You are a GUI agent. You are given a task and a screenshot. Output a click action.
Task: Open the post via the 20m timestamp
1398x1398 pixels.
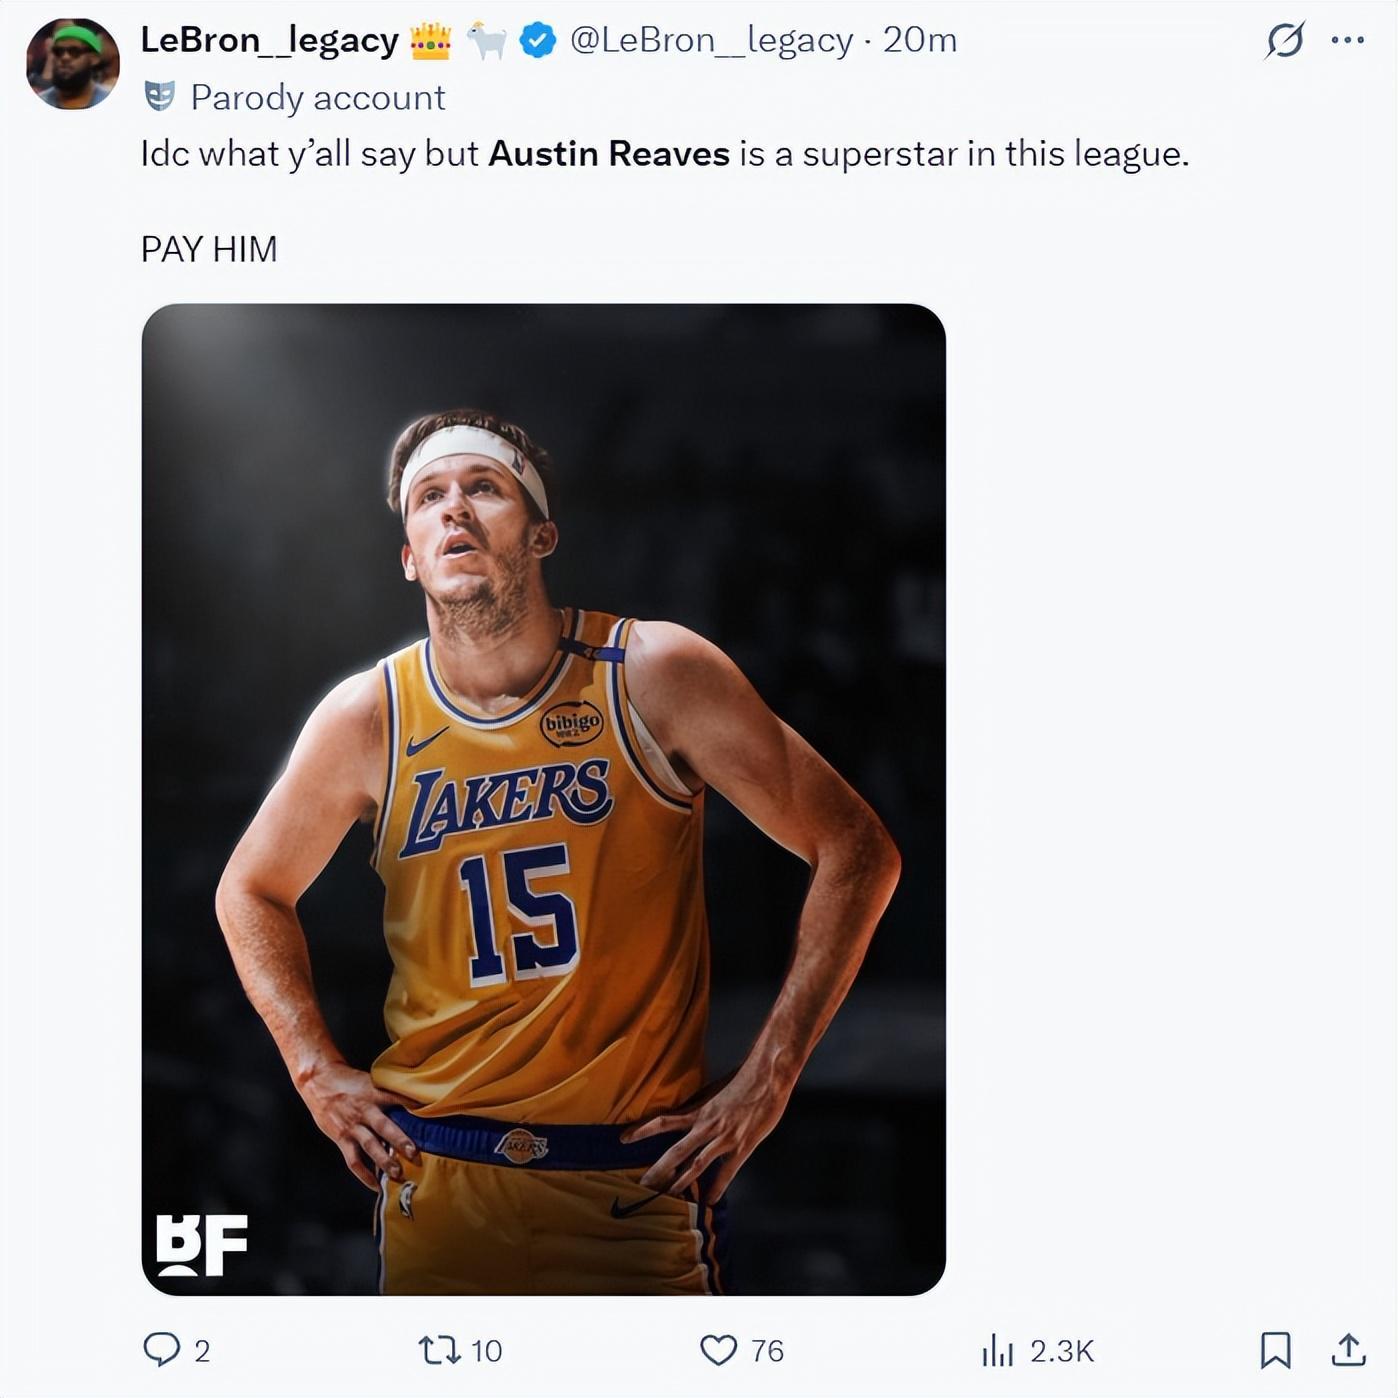point(920,41)
